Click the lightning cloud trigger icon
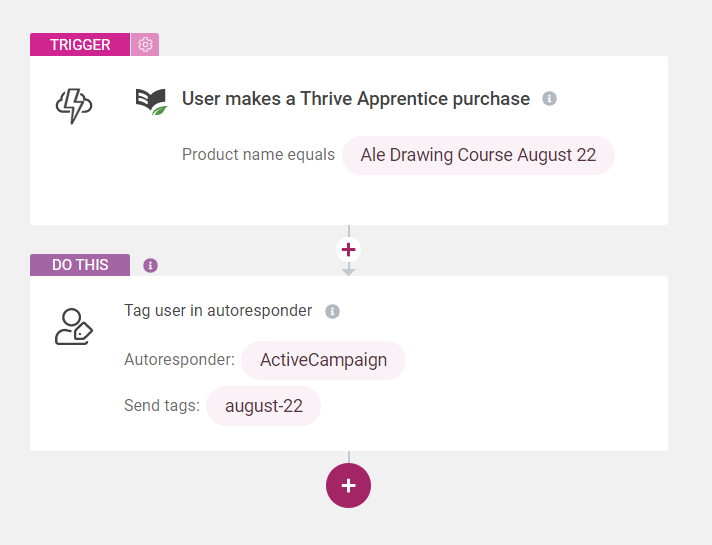Viewport: 712px width, 545px height. 74,105
